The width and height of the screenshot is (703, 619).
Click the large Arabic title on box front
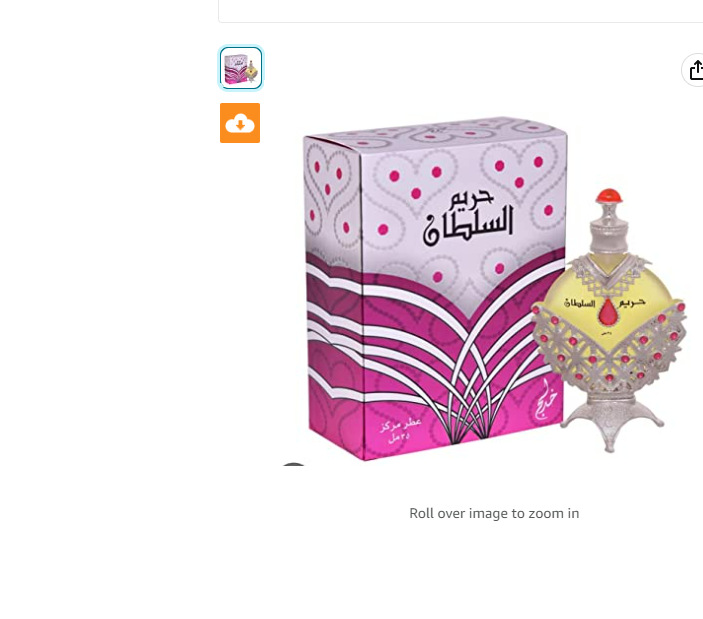pyautogui.click(x=468, y=216)
